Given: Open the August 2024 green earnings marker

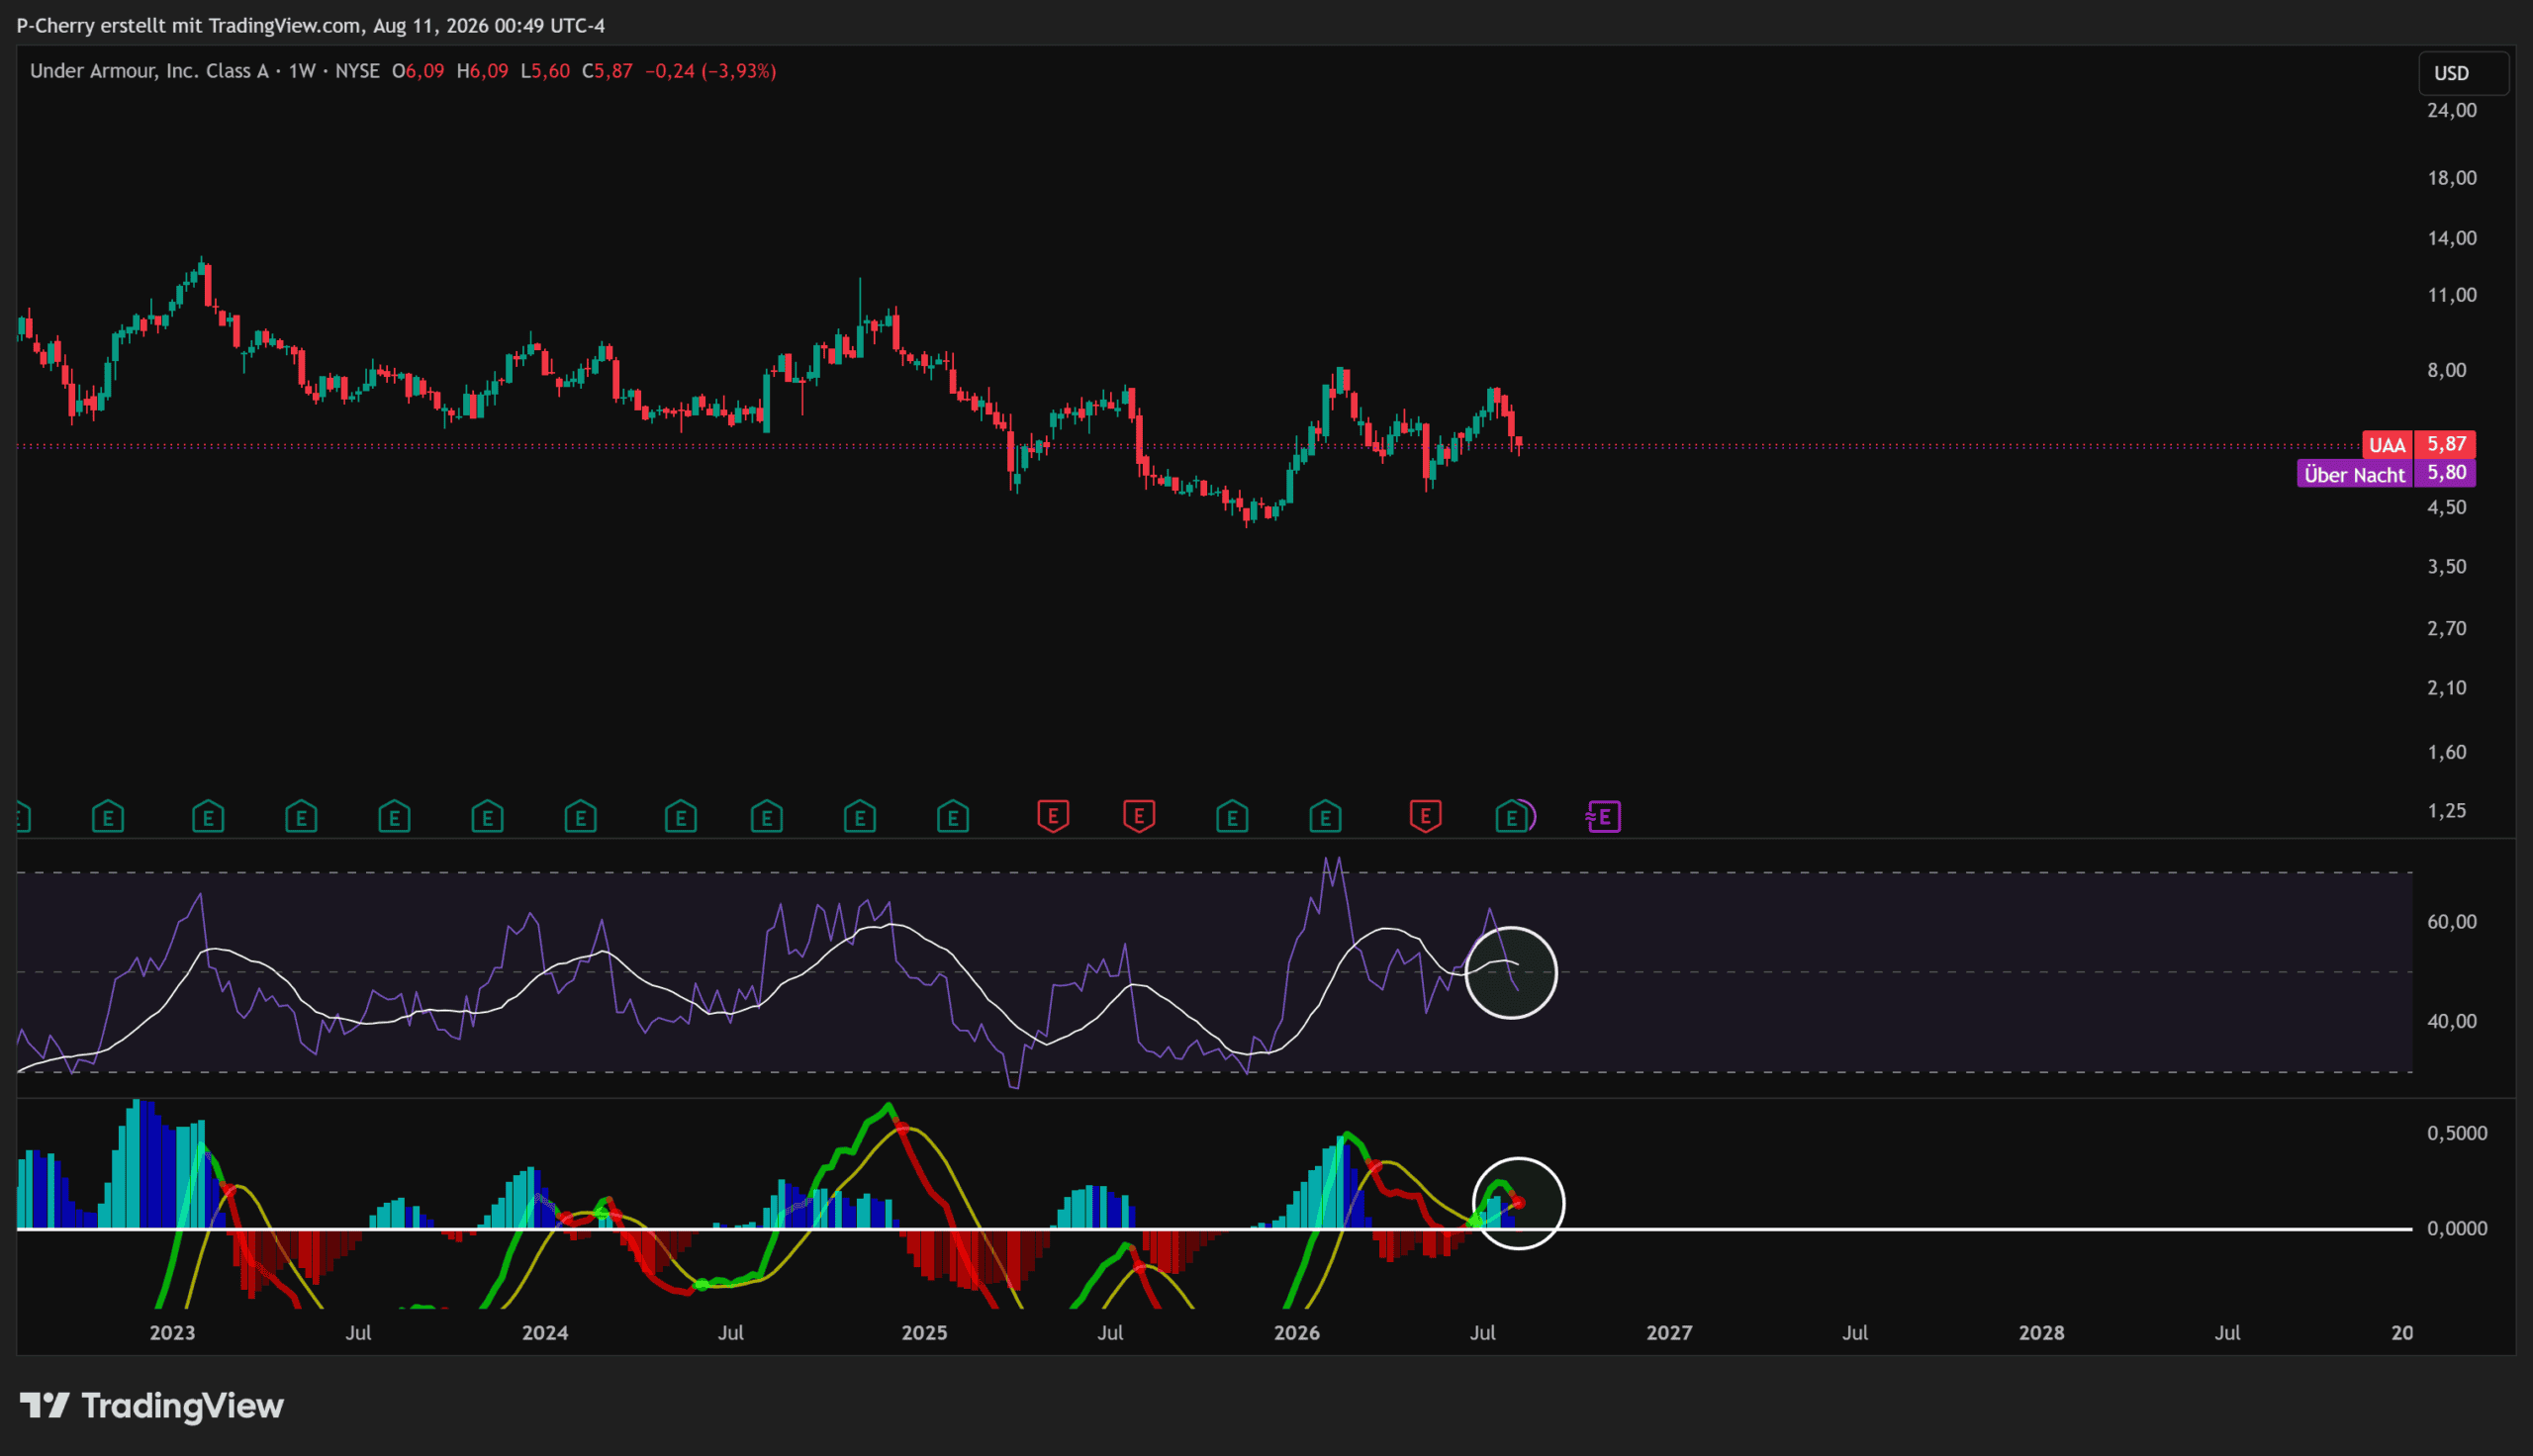Looking at the screenshot, I should [767, 817].
